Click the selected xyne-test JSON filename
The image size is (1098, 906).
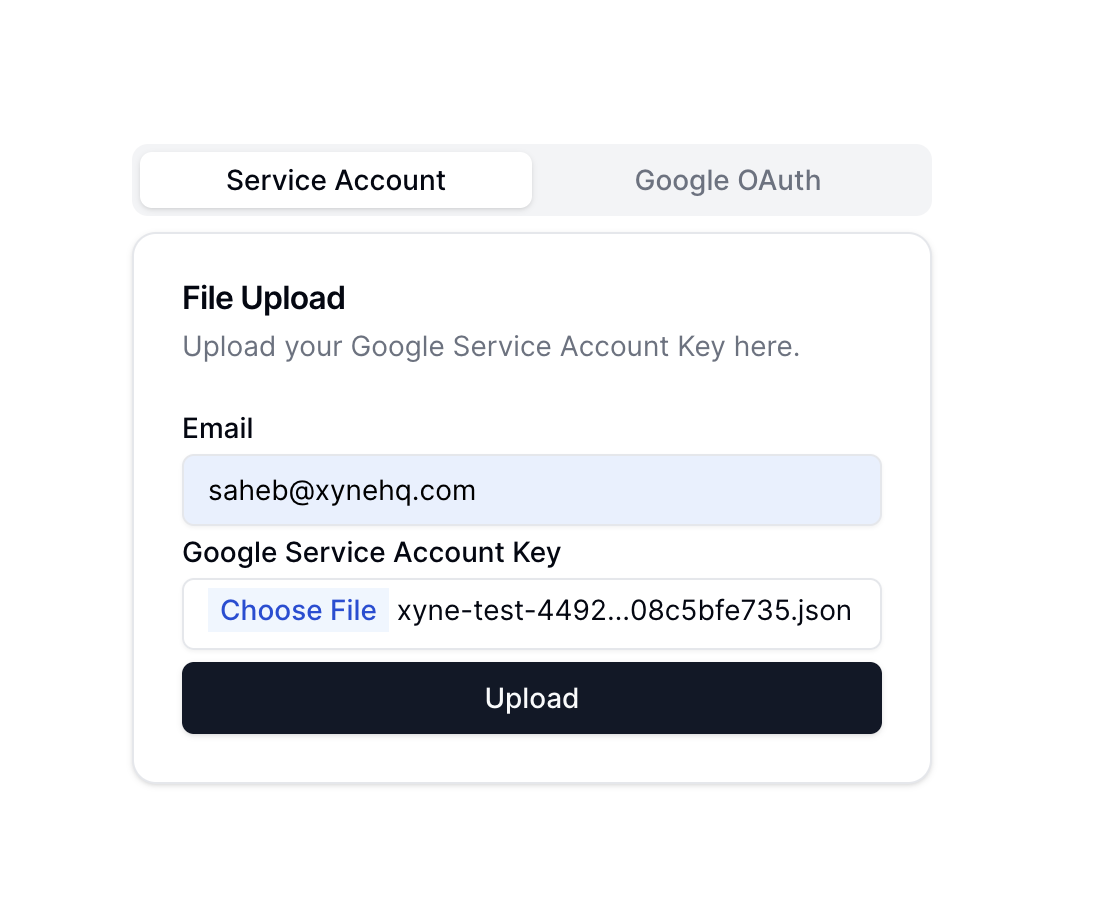tap(624, 611)
